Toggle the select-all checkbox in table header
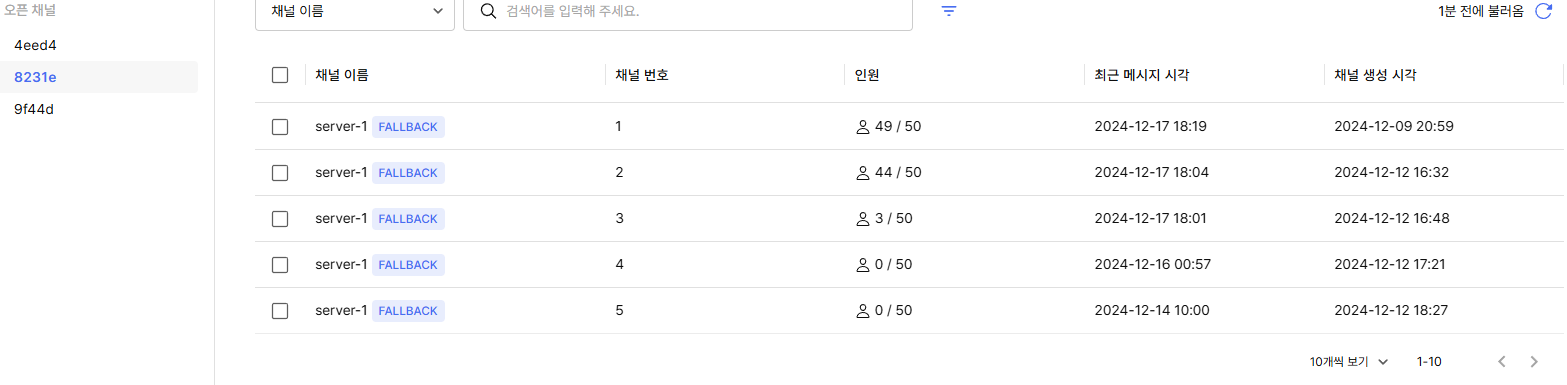 280,75
